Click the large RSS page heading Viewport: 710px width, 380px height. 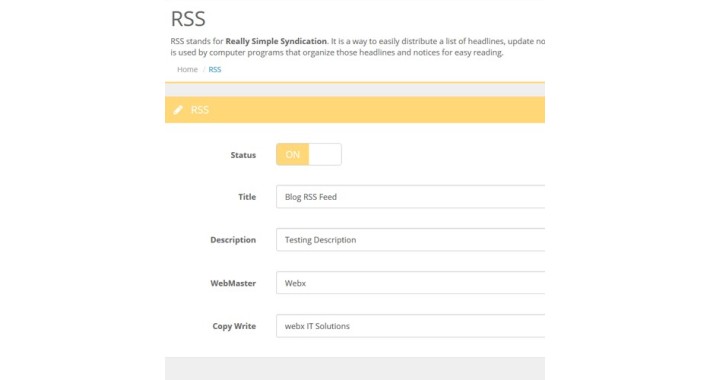click(x=188, y=19)
